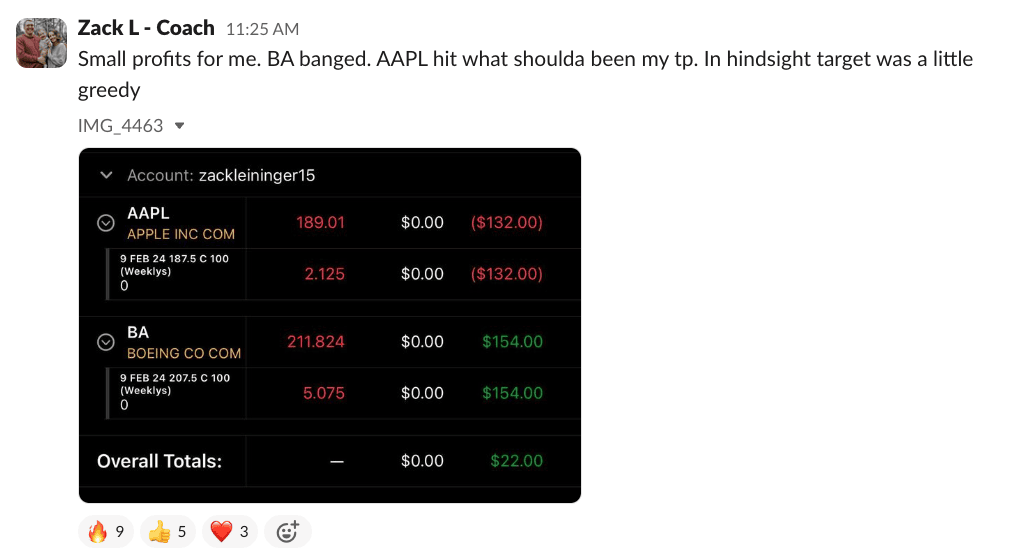Open the IMG_4463 file name

[x=120, y=126]
